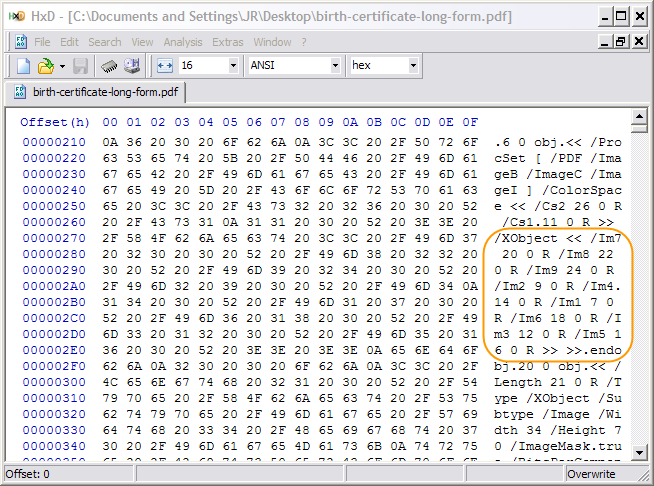Click the vertical scrollbar thumb
Viewport: 654px width, 486px height.
(639, 128)
